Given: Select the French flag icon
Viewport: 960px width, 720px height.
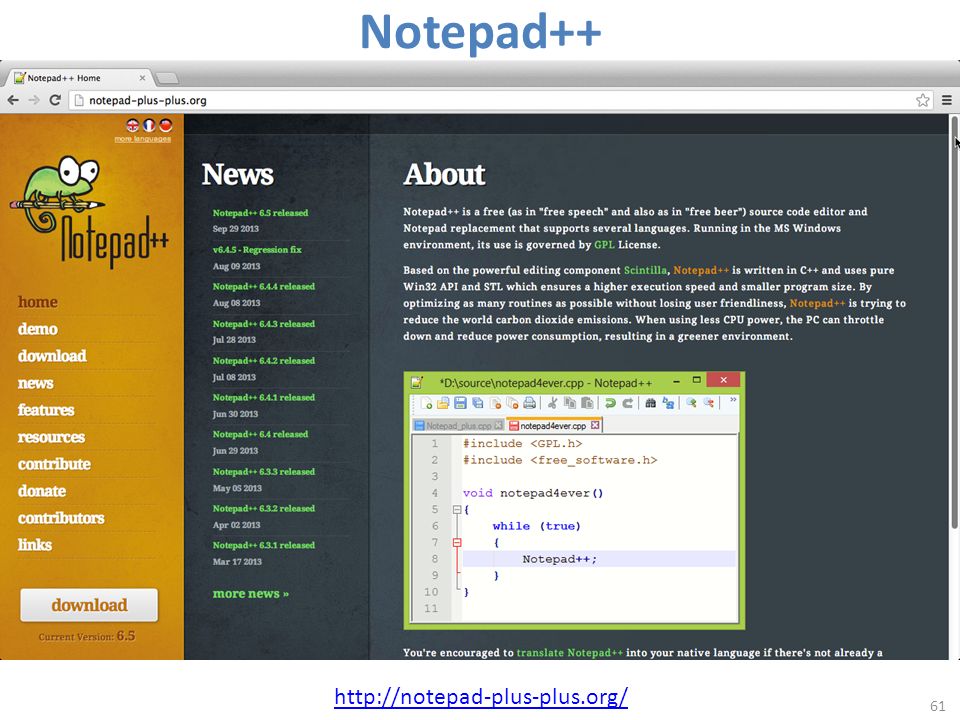Looking at the screenshot, I should tap(149, 125).
